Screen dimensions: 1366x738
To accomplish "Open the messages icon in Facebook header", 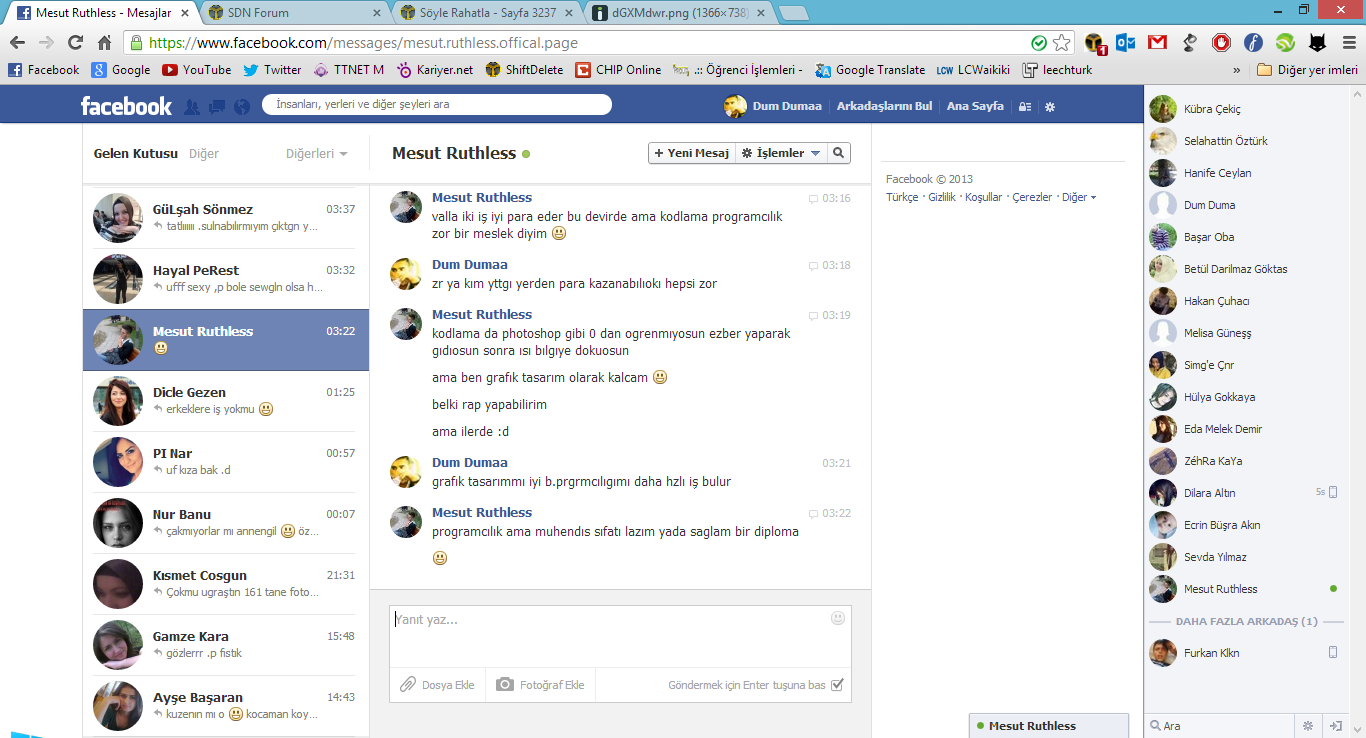I will pos(217,106).
